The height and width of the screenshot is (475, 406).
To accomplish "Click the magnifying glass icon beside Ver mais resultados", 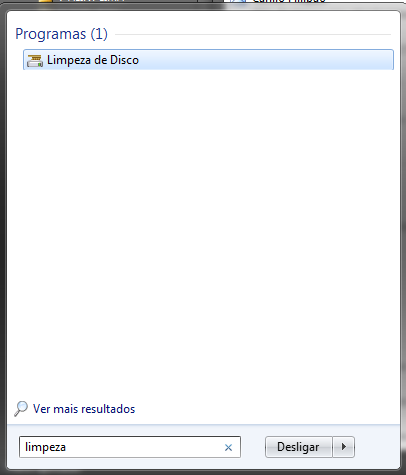I will [x=21, y=409].
